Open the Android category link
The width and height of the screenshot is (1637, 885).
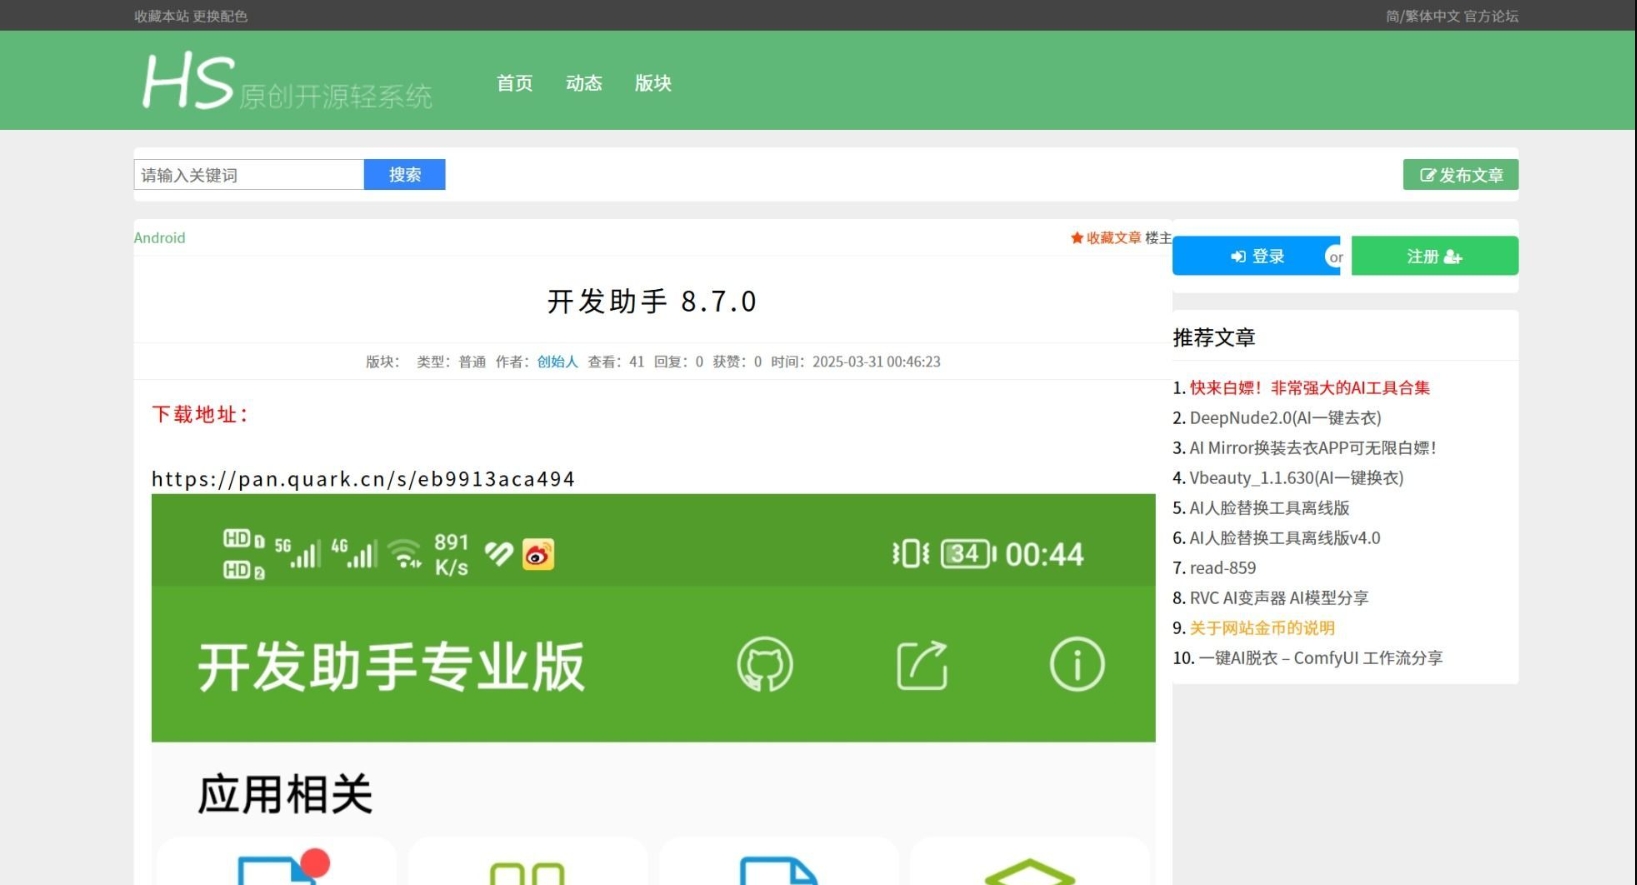click(160, 238)
